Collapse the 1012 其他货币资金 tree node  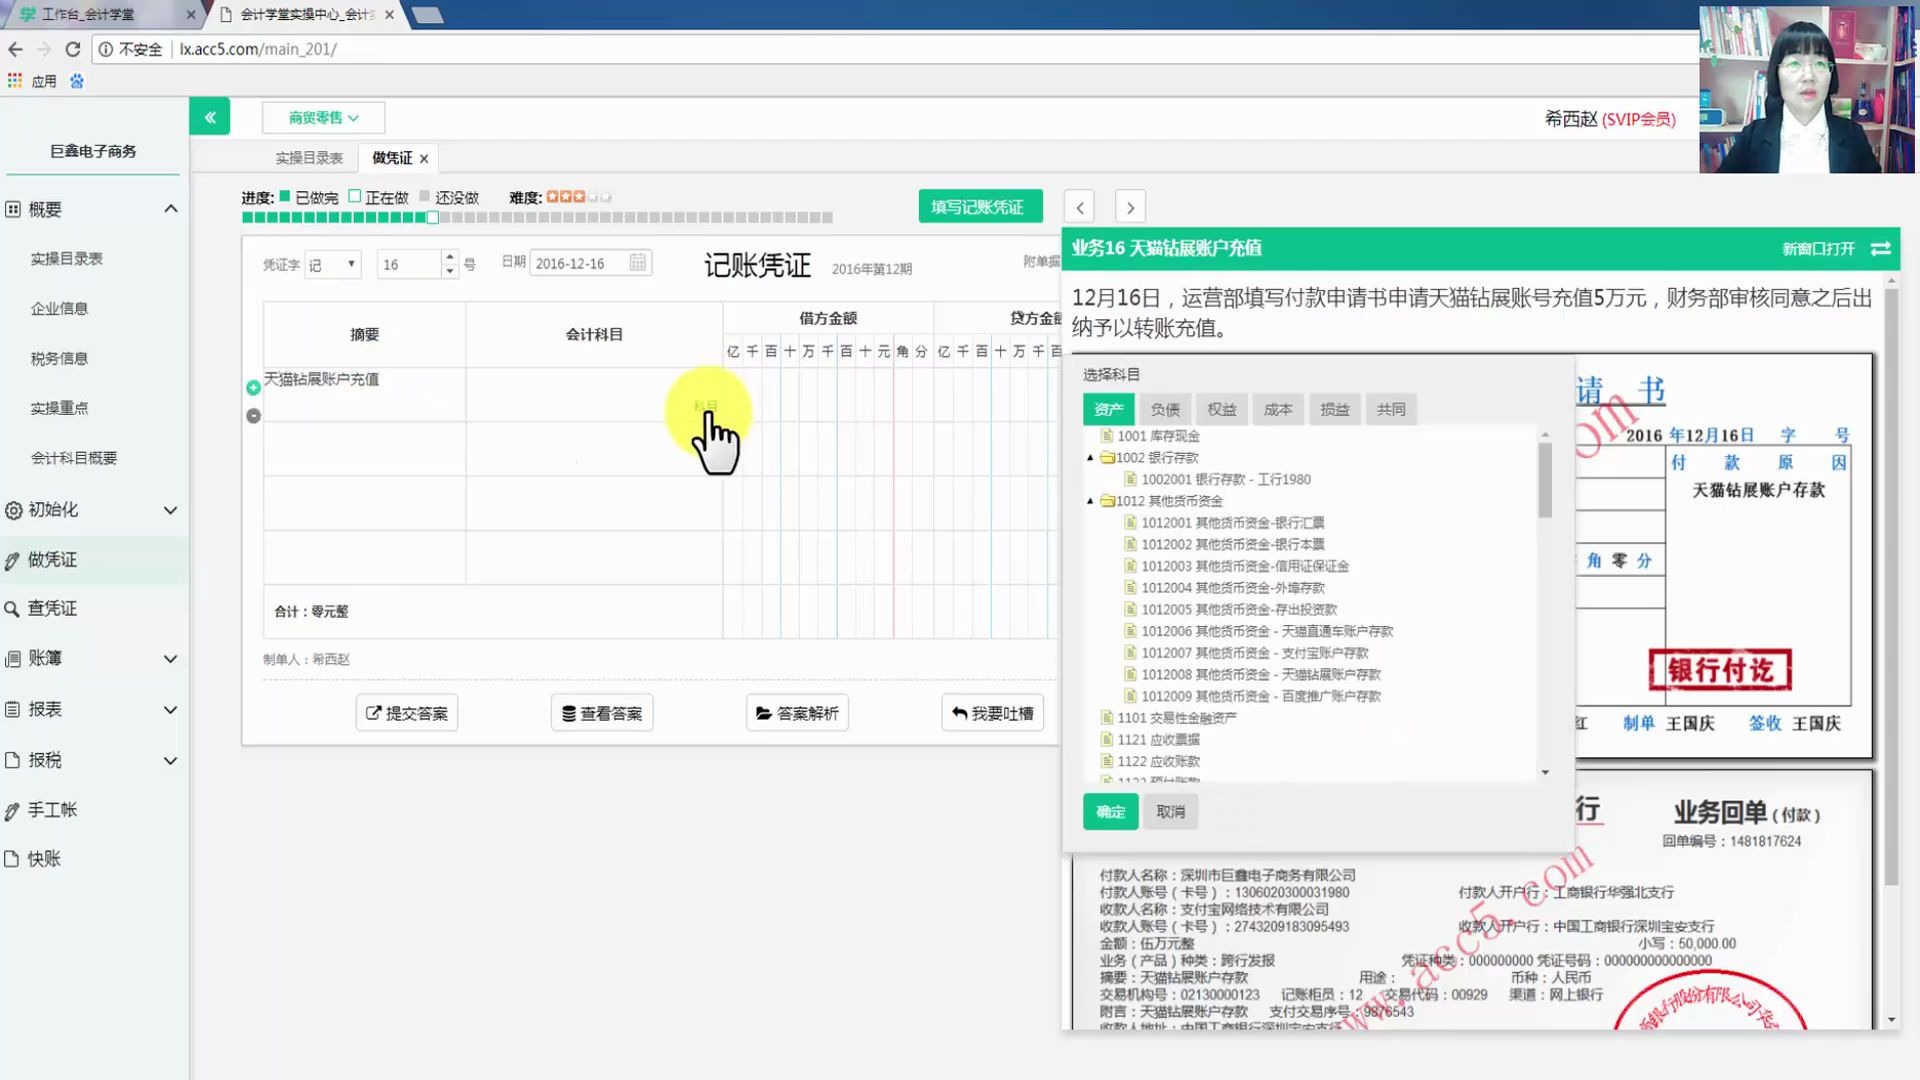(x=1091, y=501)
